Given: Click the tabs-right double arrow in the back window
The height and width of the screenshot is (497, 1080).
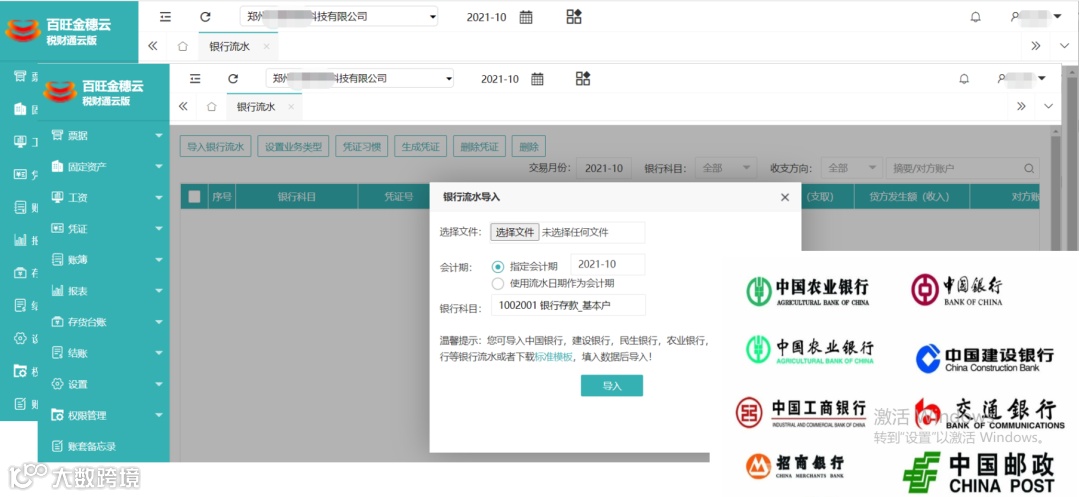Looking at the screenshot, I should (x=1036, y=46).
